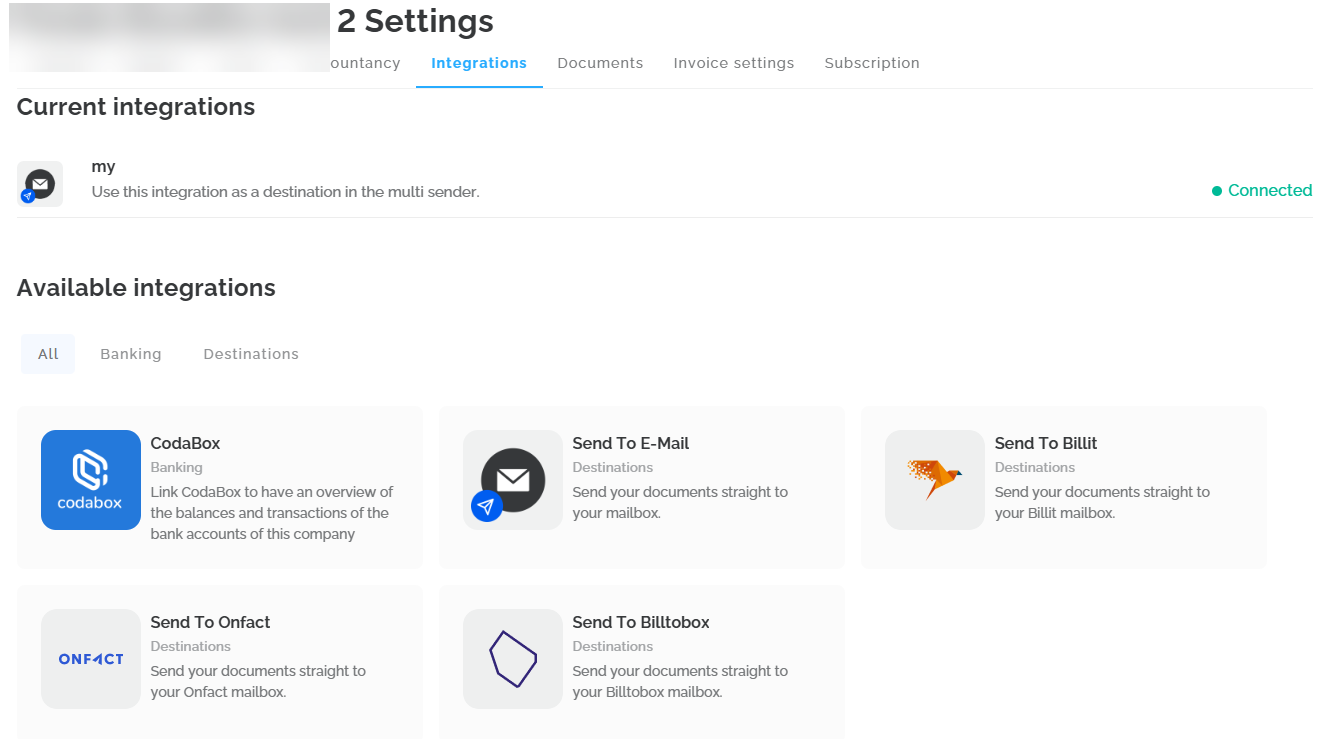1341x739 pixels.
Task: Filter integrations by All
Action: [x=48, y=354]
